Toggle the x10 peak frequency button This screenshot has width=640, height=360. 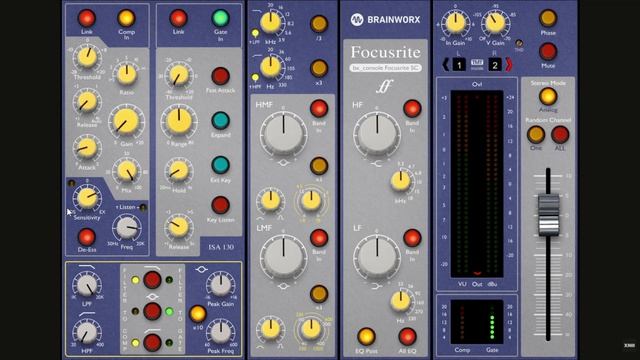(x=198, y=314)
